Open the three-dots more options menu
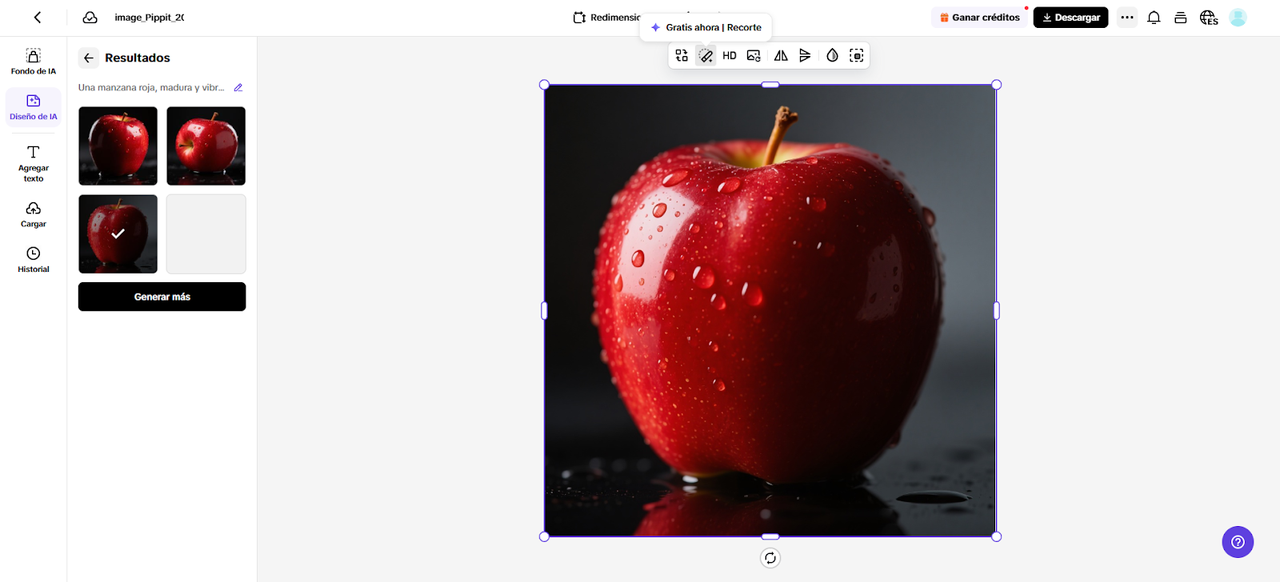This screenshot has height=582, width=1280. click(1127, 17)
